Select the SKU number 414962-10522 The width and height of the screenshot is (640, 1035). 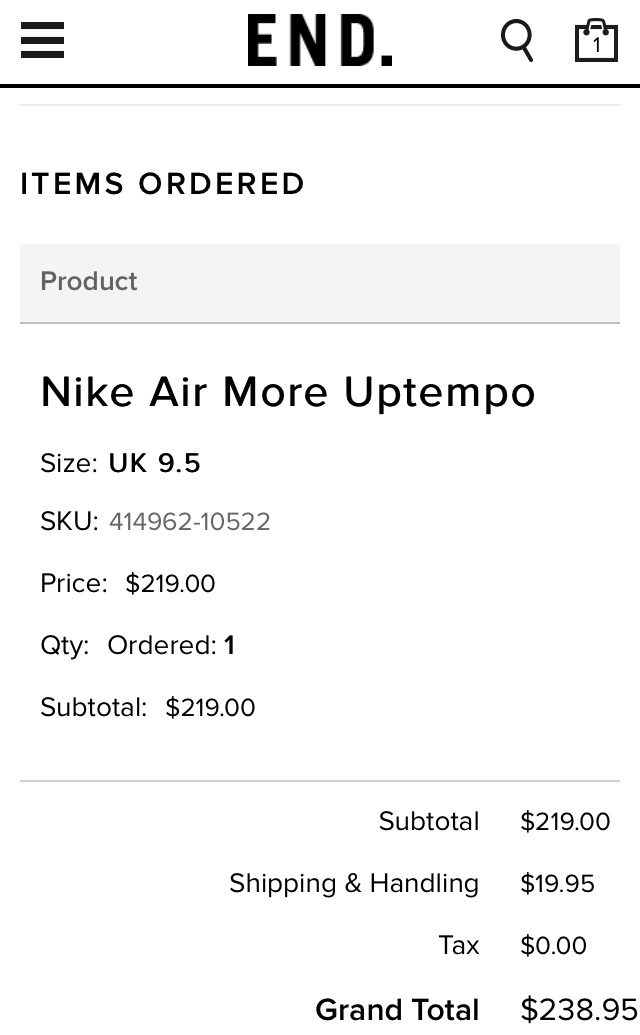tap(189, 521)
